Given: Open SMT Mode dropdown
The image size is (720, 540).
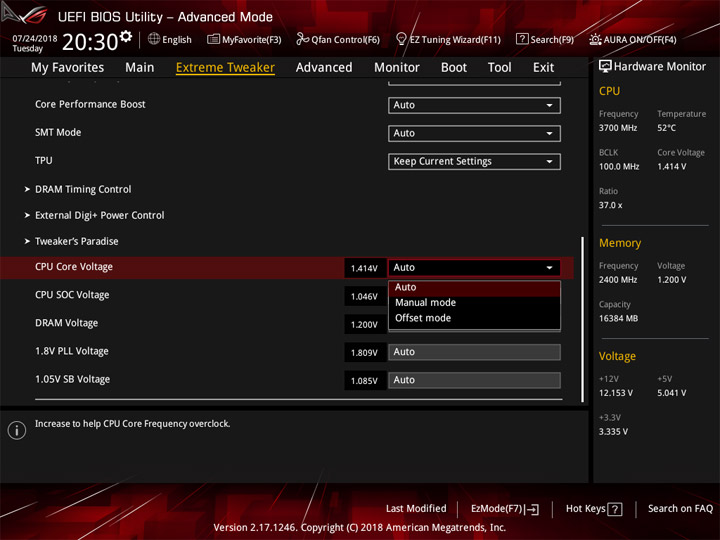Looking at the screenshot, I should click(474, 133).
